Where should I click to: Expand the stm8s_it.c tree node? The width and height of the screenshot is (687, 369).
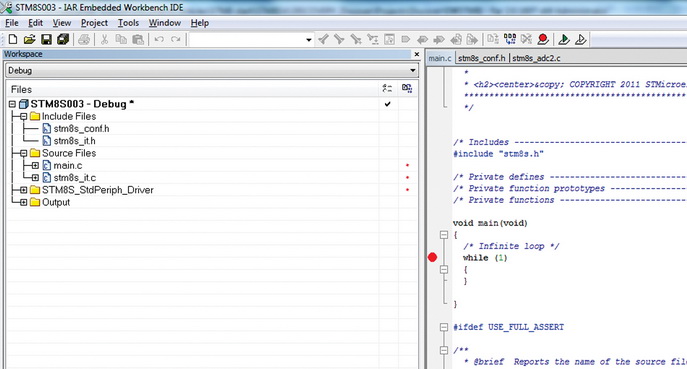[35, 177]
